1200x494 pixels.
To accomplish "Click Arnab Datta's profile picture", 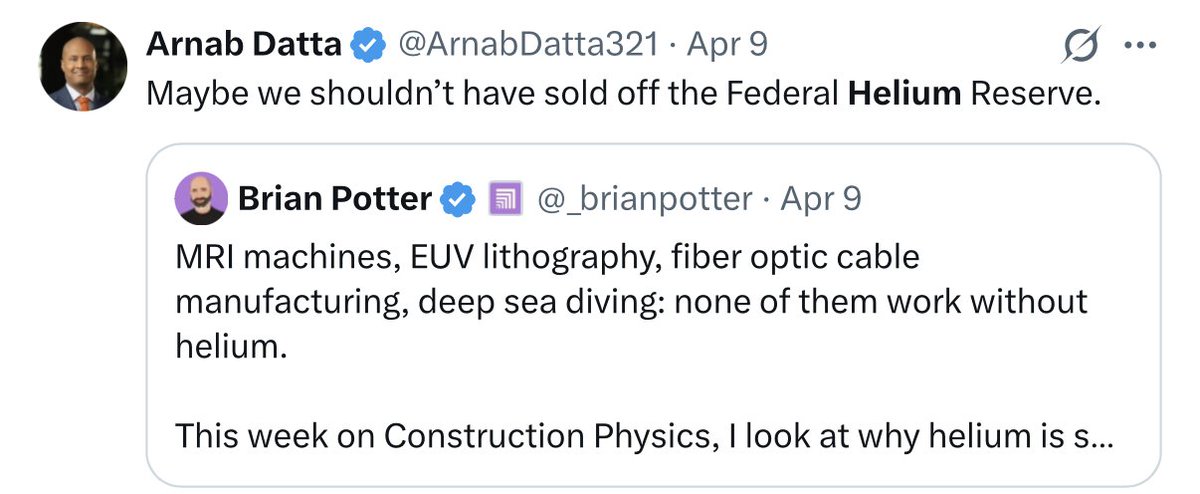I will coord(84,67).
